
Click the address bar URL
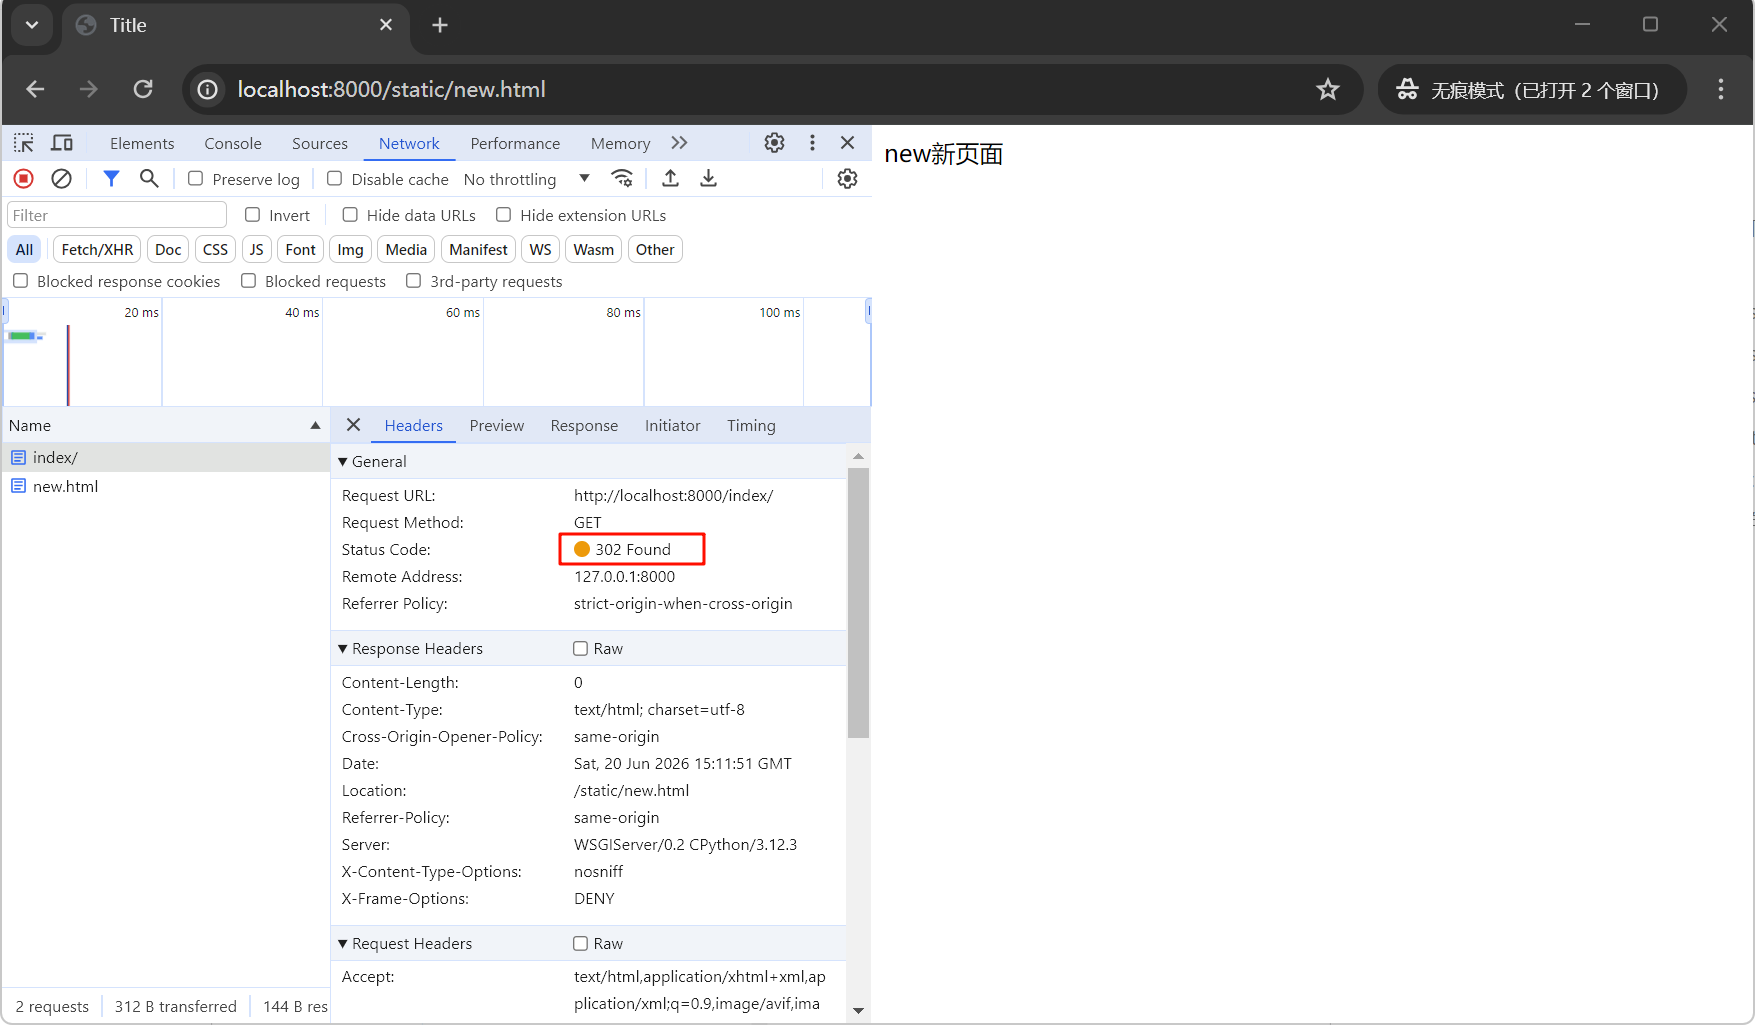[x=391, y=90]
